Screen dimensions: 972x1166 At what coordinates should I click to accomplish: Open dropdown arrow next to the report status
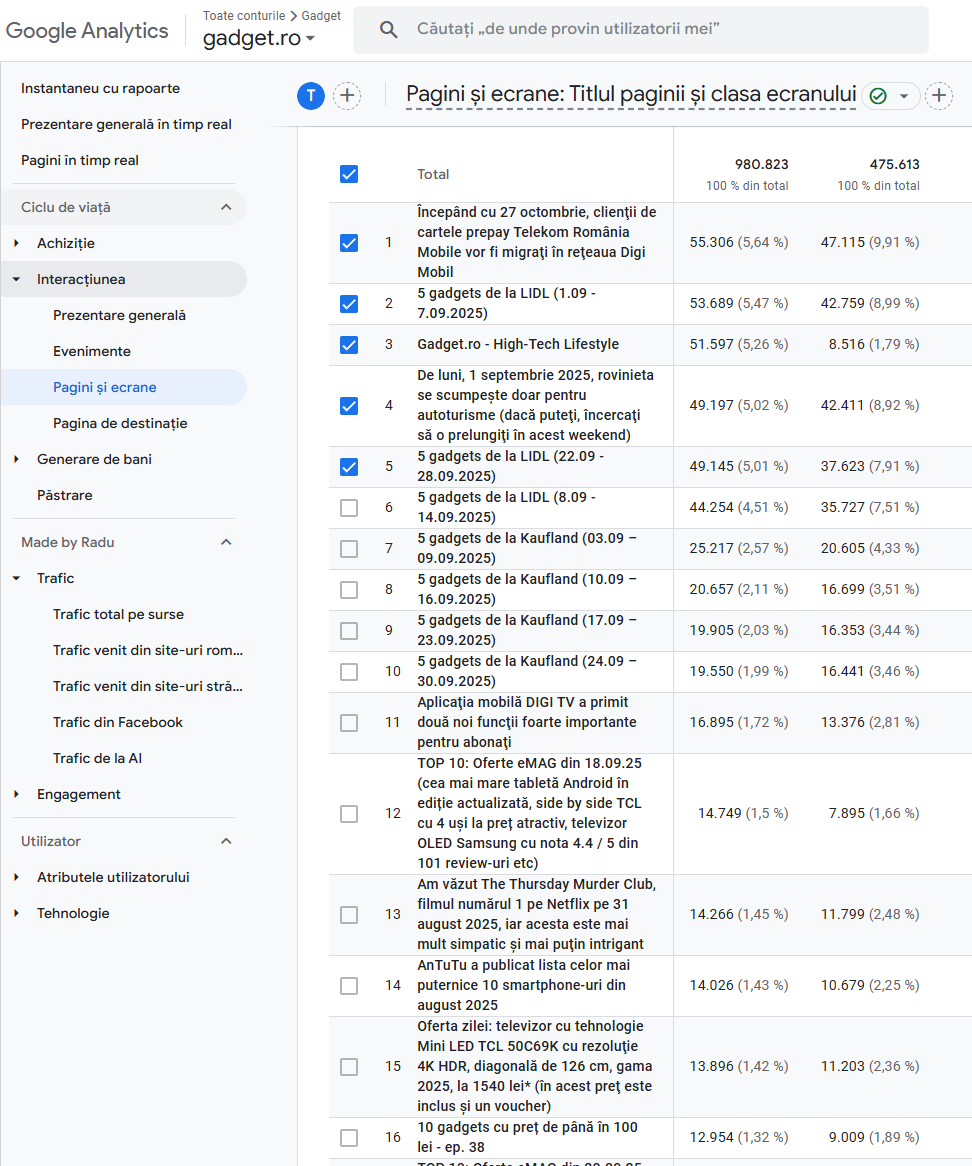coord(904,96)
